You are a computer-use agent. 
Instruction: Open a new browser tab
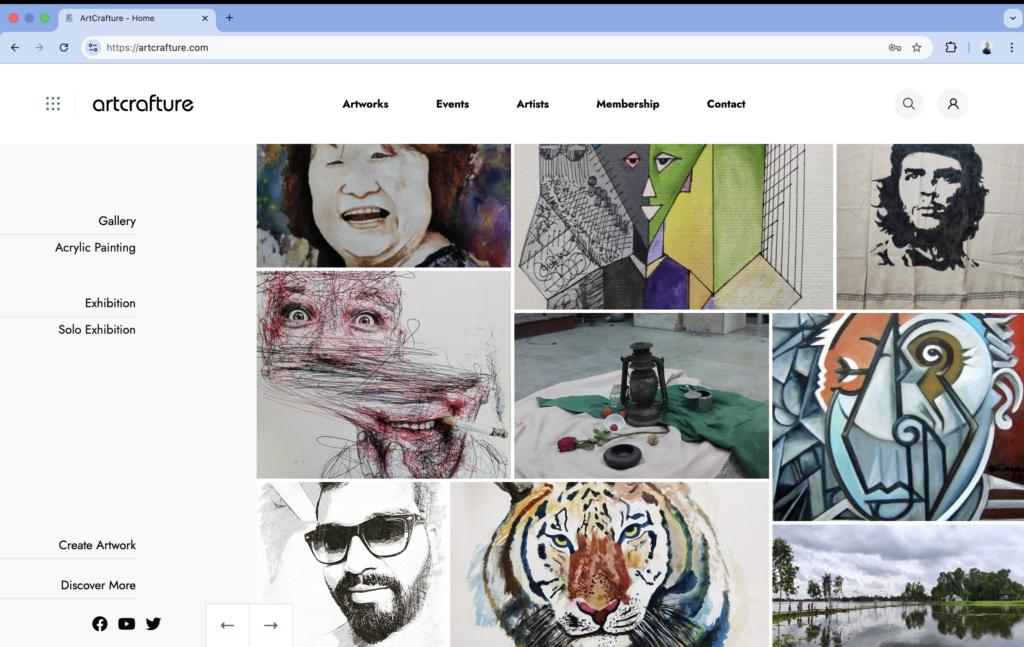coord(229,18)
